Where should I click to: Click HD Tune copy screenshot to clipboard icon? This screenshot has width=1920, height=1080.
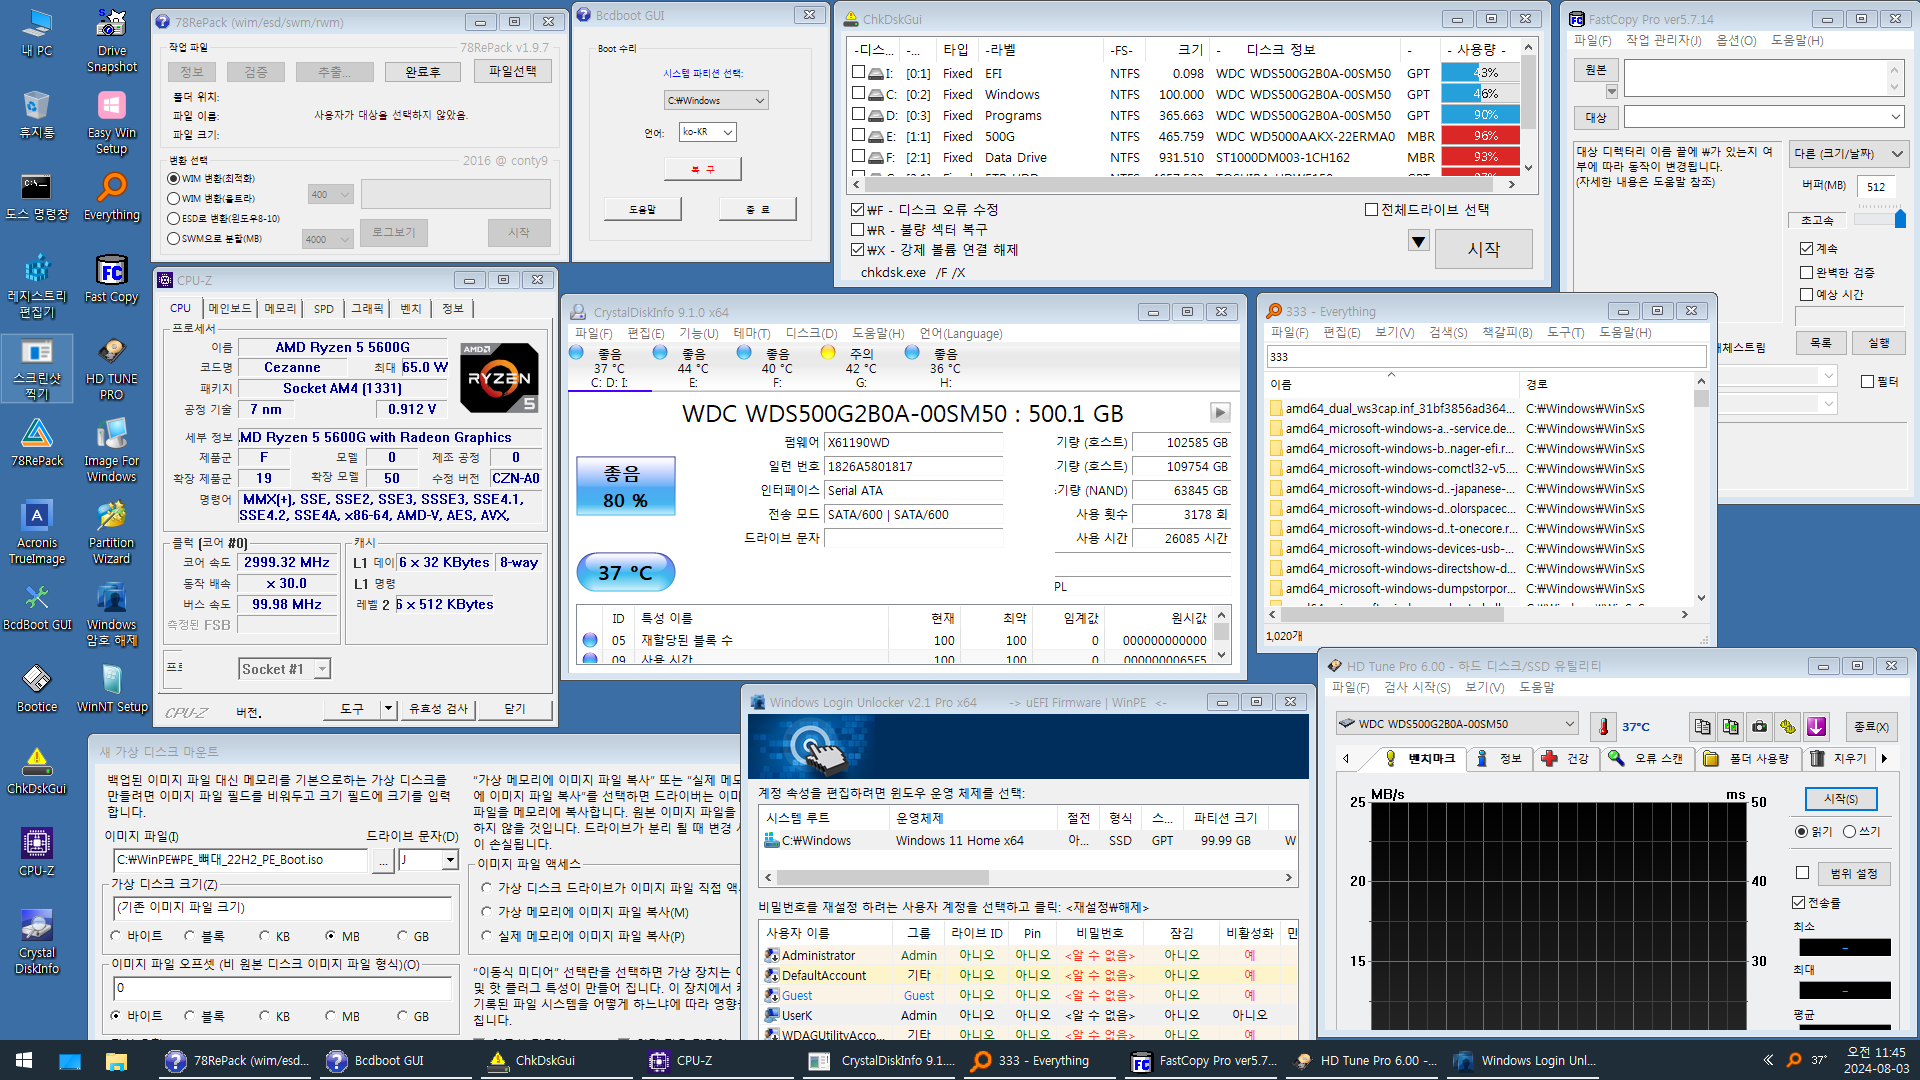pos(1731,726)
